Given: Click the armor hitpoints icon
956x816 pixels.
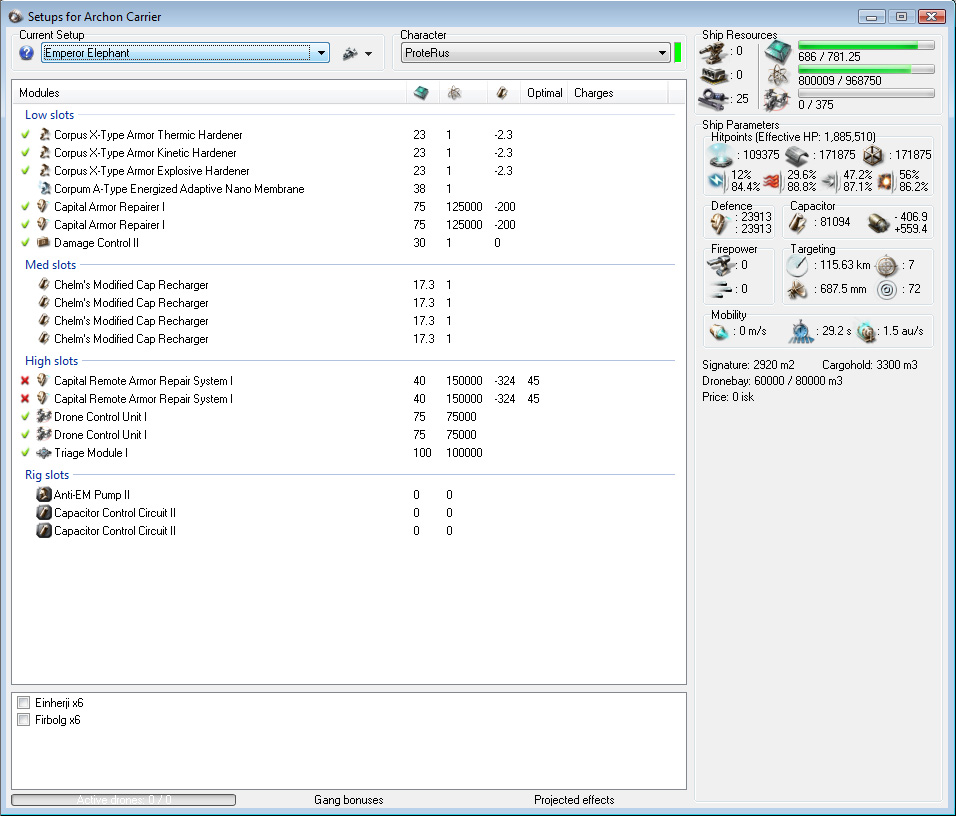Looking at the screenshot, I should point(796,156).
